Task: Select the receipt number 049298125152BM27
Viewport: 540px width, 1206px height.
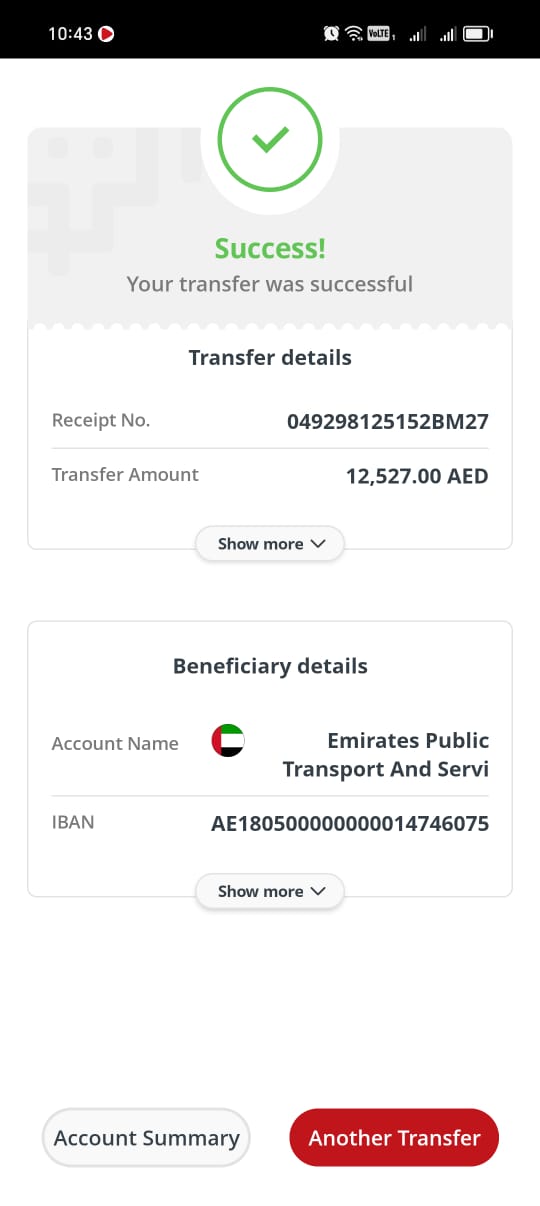Action: (388, 421)
